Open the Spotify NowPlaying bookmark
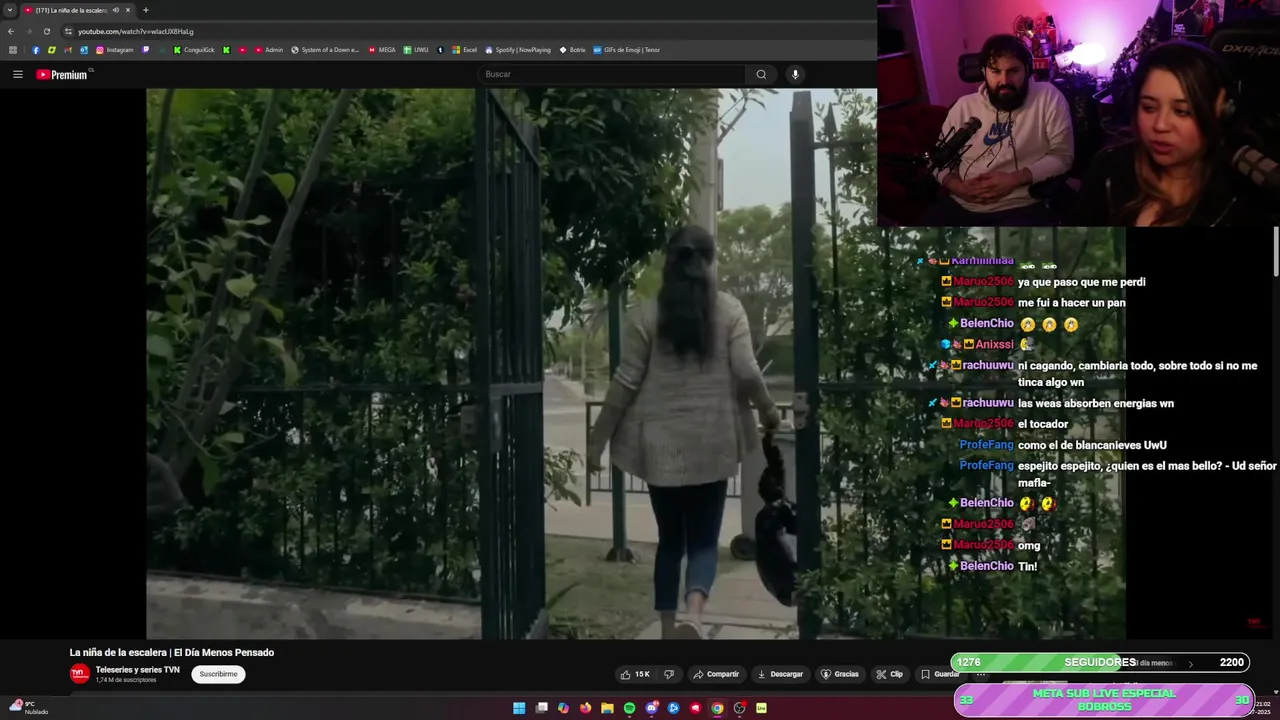Screen dimensions: 1280x720 click(518, 50)
